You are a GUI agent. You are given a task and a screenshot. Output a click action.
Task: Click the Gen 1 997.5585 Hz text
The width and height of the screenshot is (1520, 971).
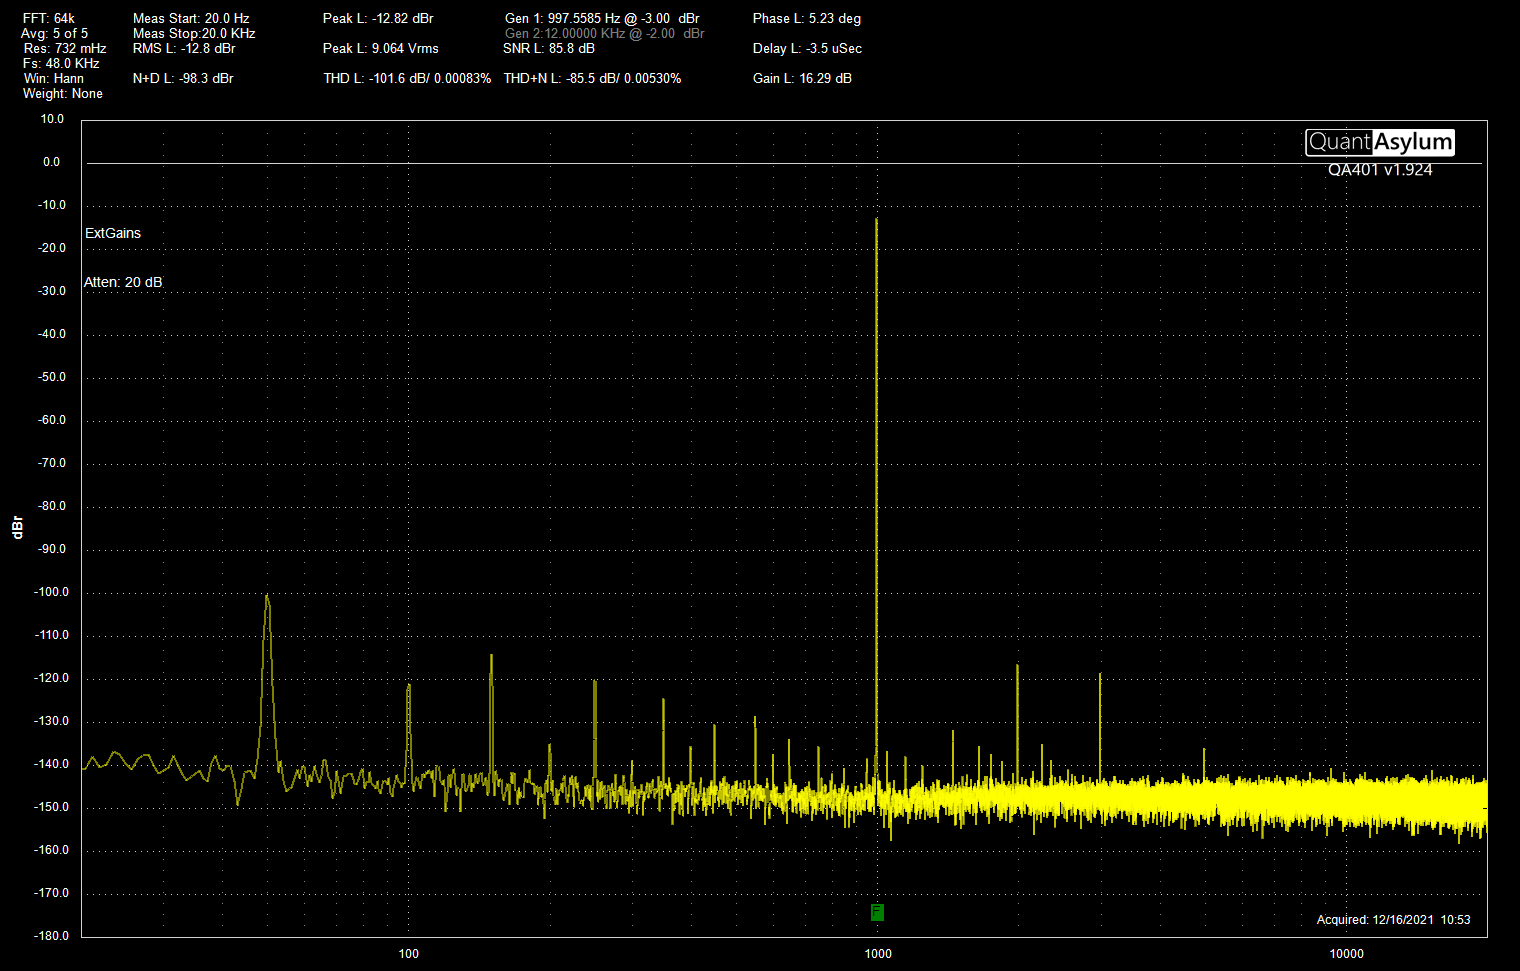602,18
